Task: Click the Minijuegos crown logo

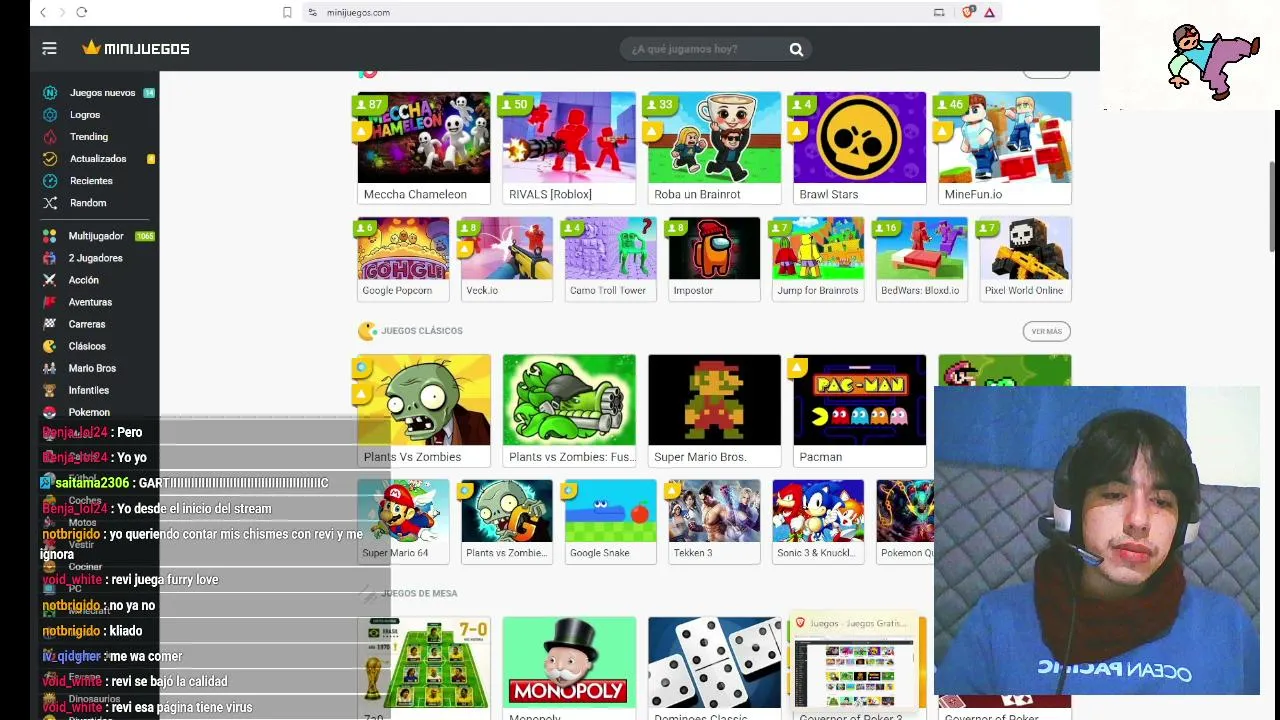Action: (x=136, y=48)
